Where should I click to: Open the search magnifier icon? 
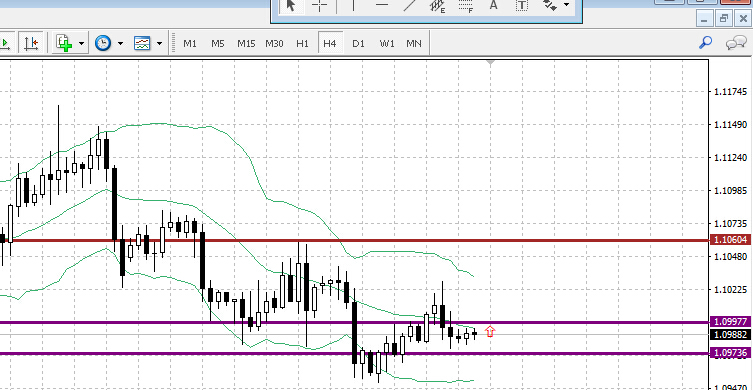point(705,43)
